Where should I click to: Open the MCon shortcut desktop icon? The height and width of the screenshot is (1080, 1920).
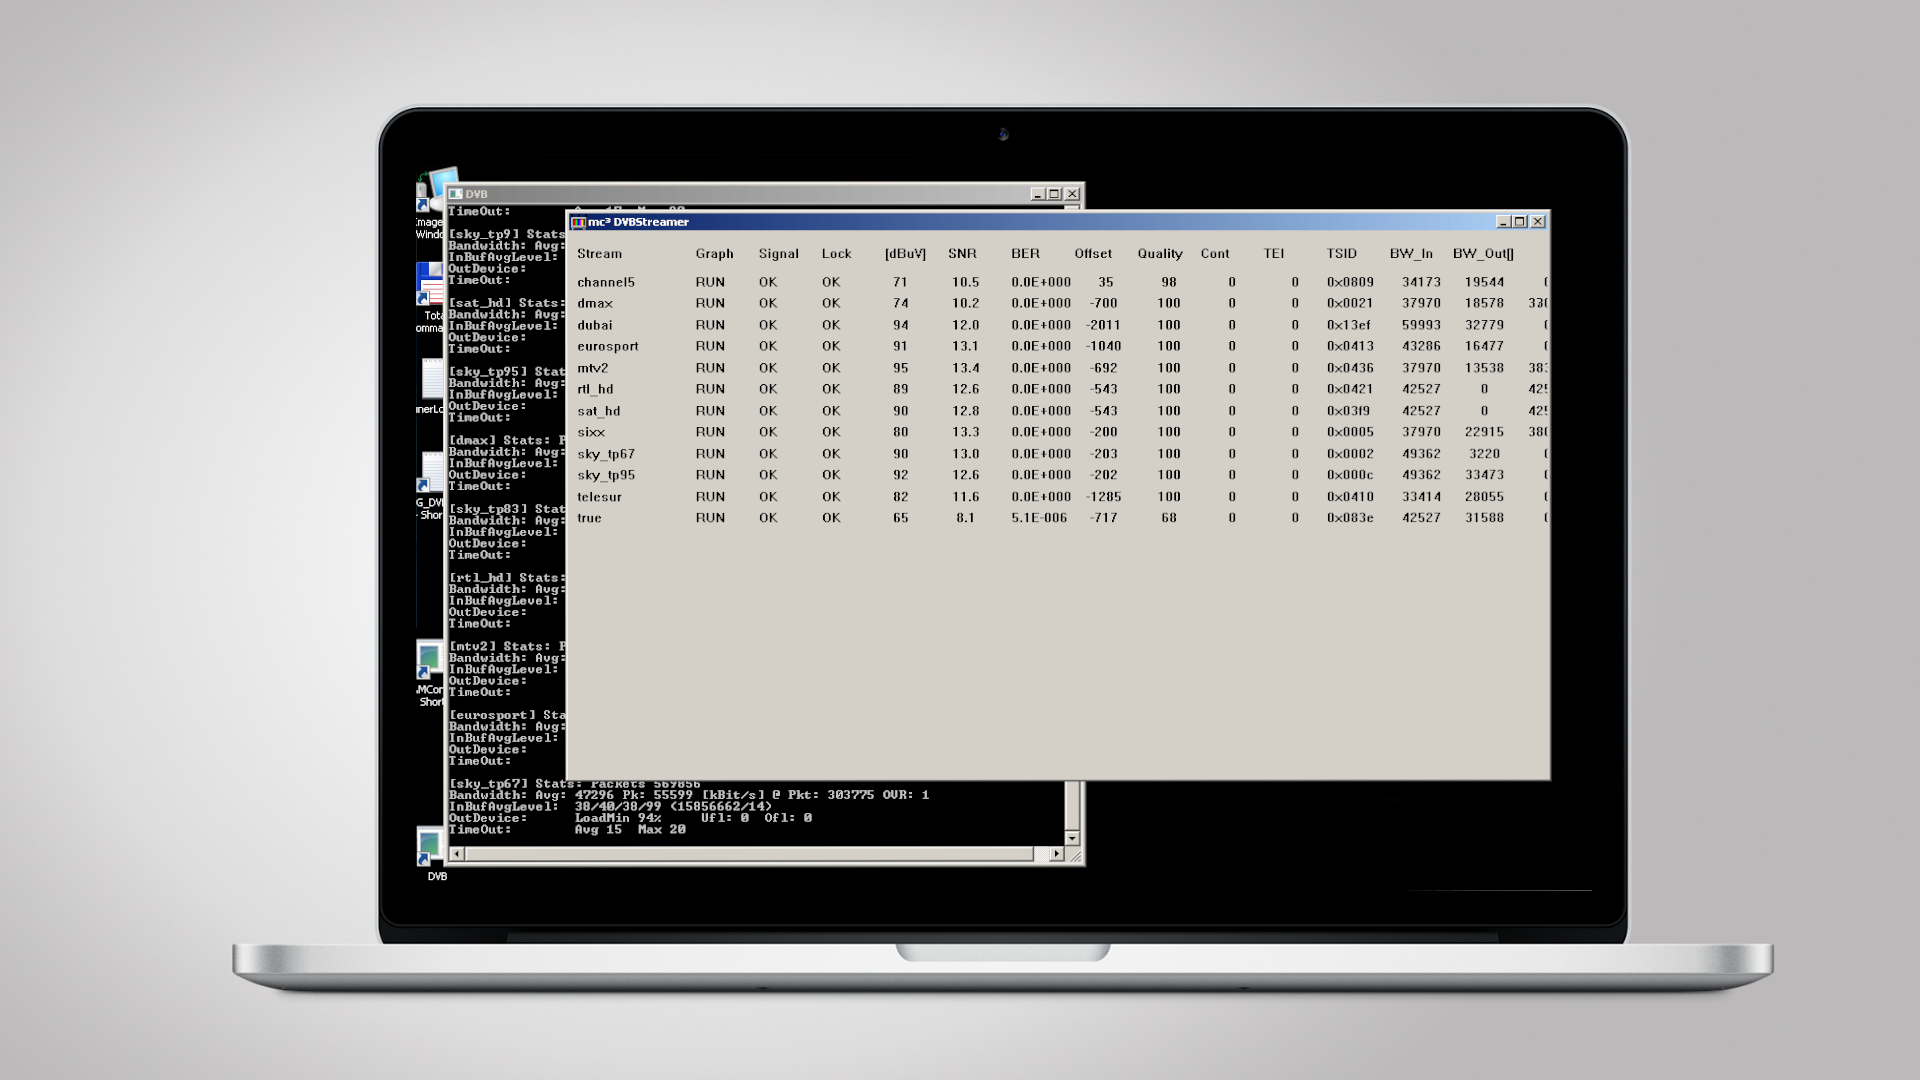point(430,659)
